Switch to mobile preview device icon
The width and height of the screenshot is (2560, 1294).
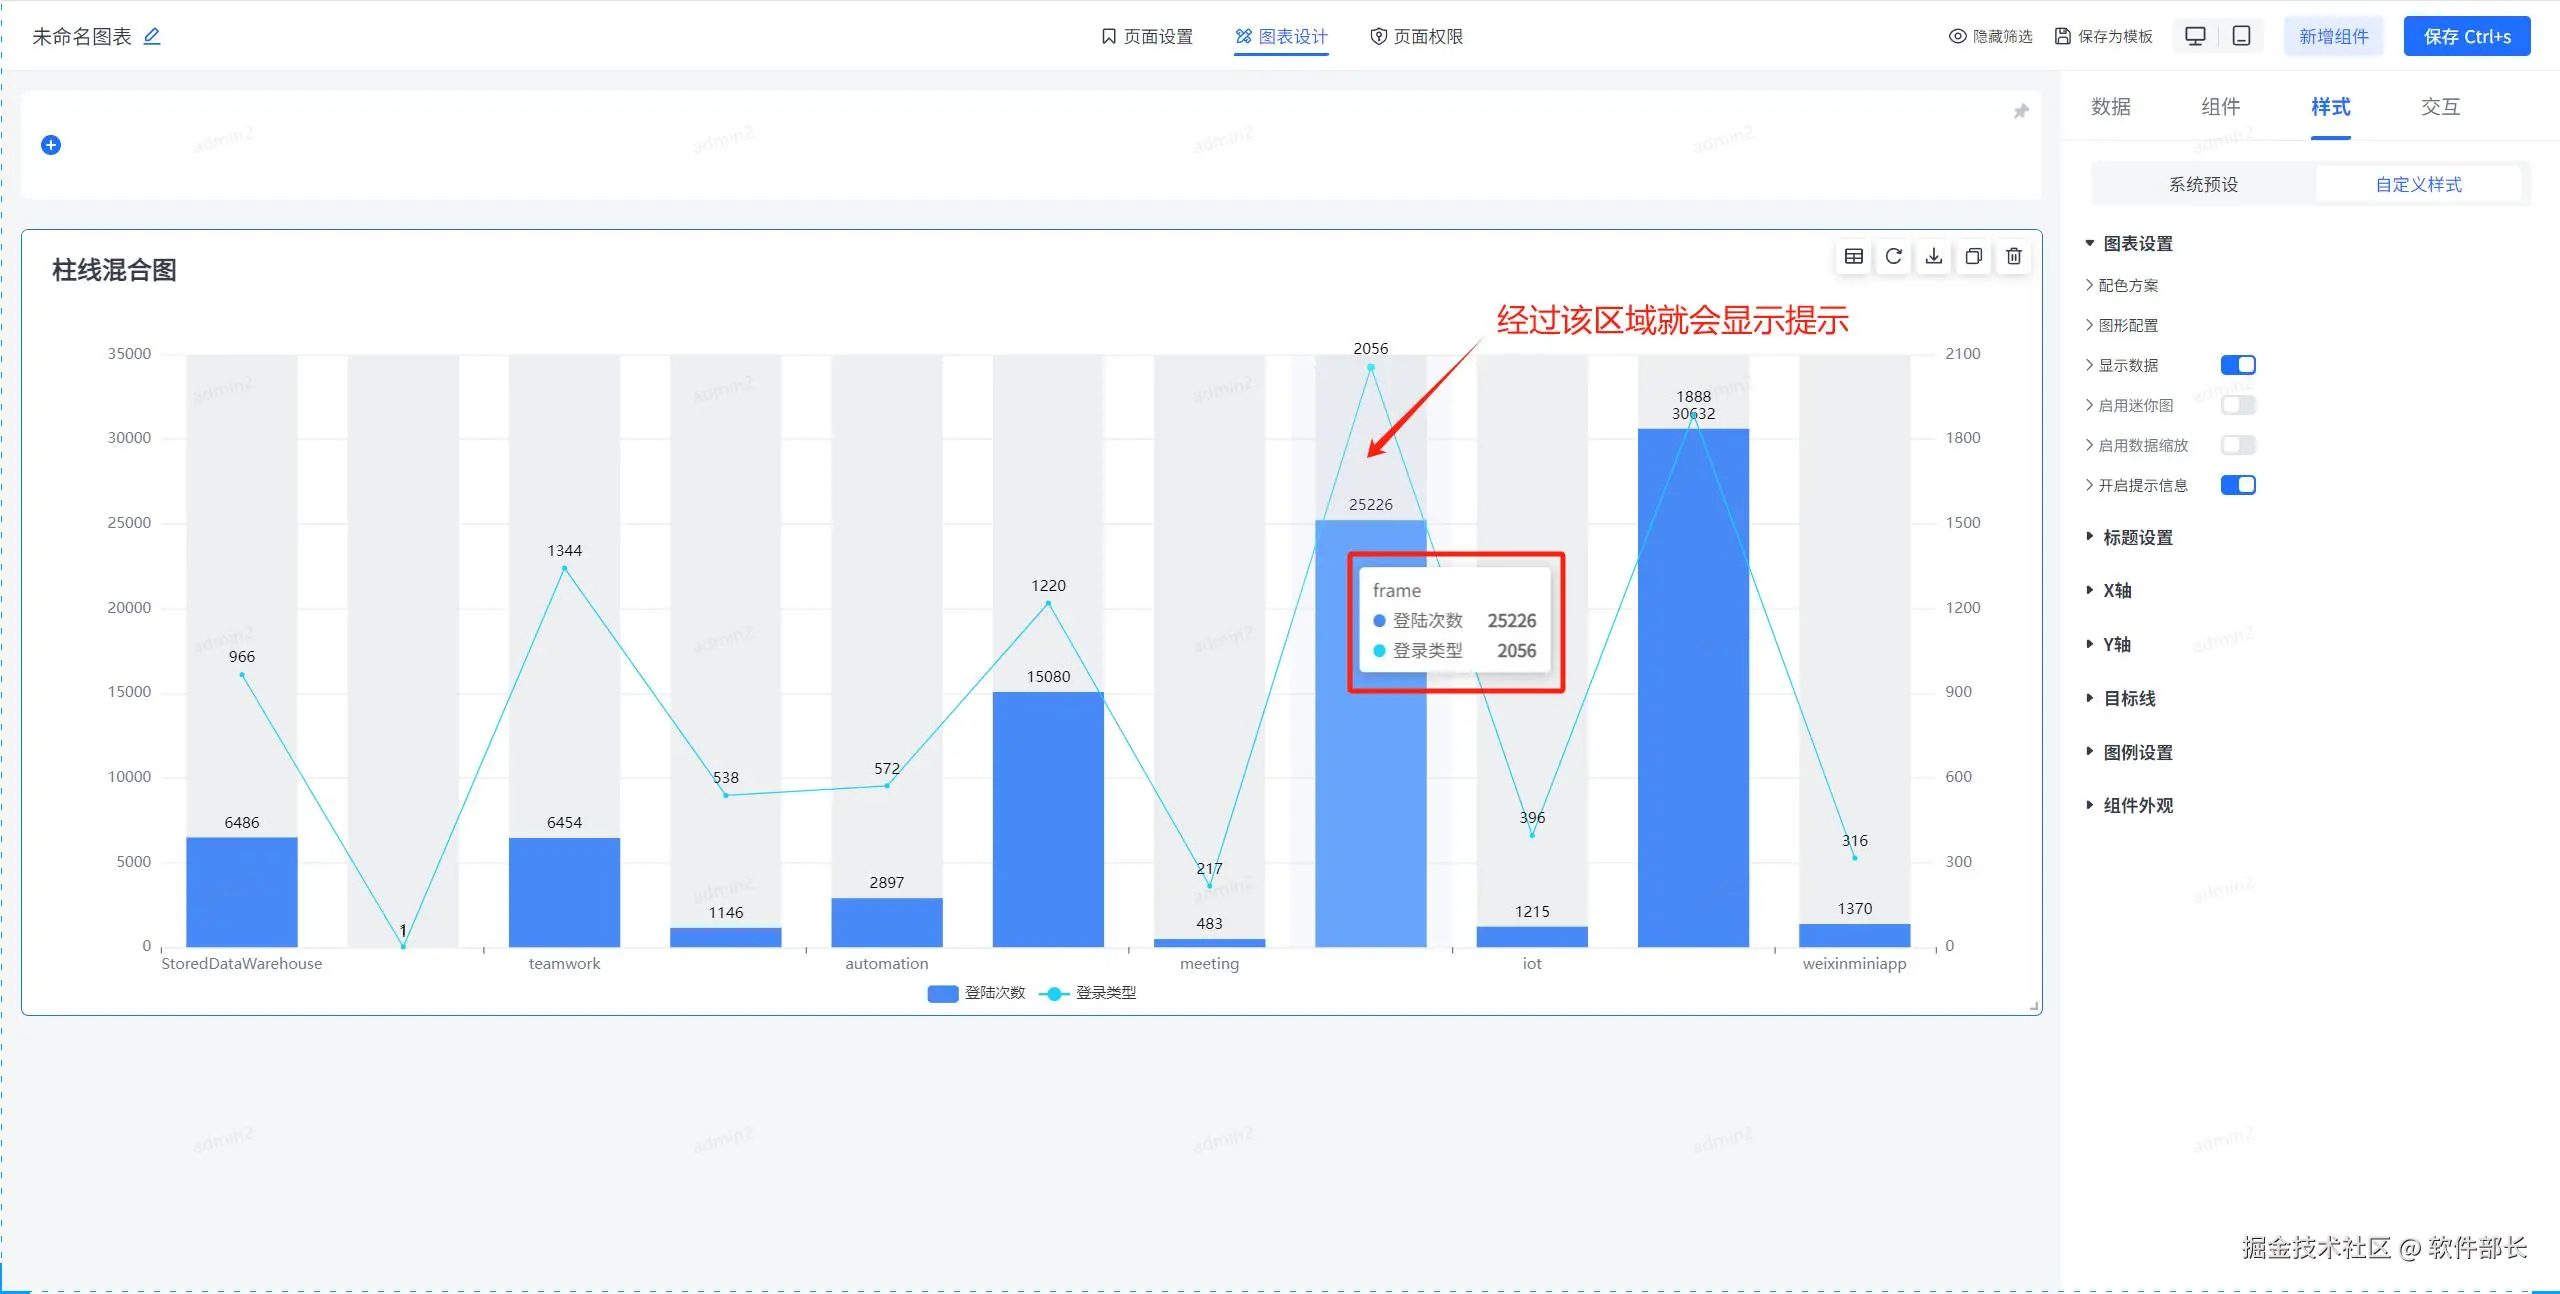pos(2241,36)
